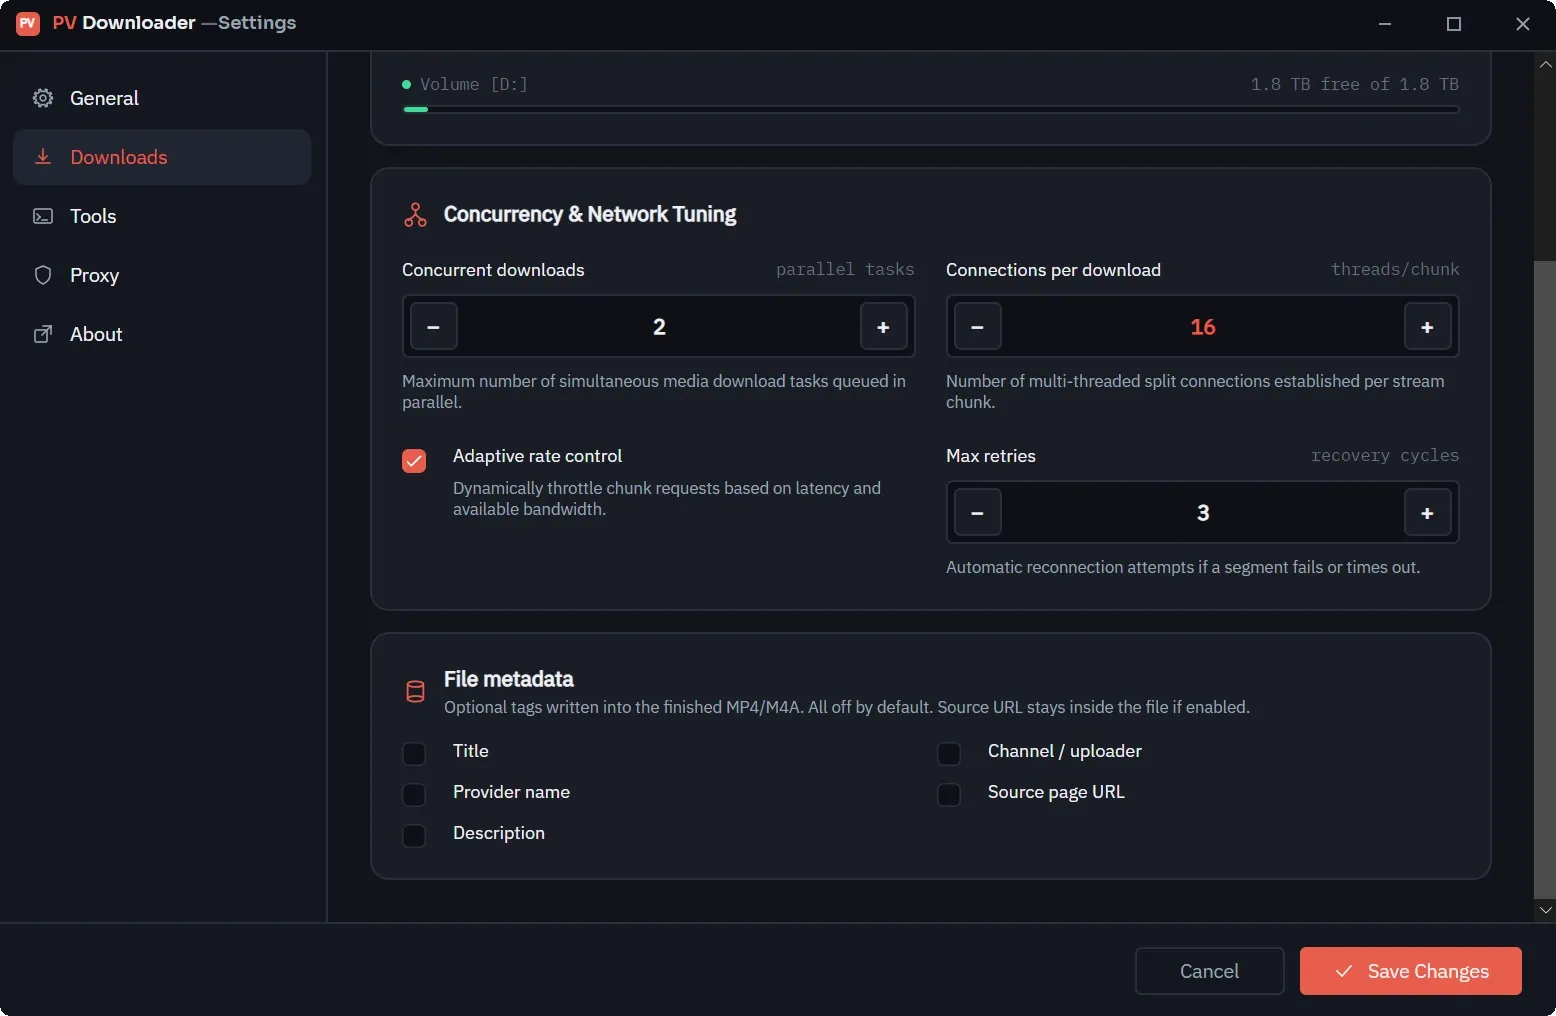Click the "parallel tasks" hint text

845,269
